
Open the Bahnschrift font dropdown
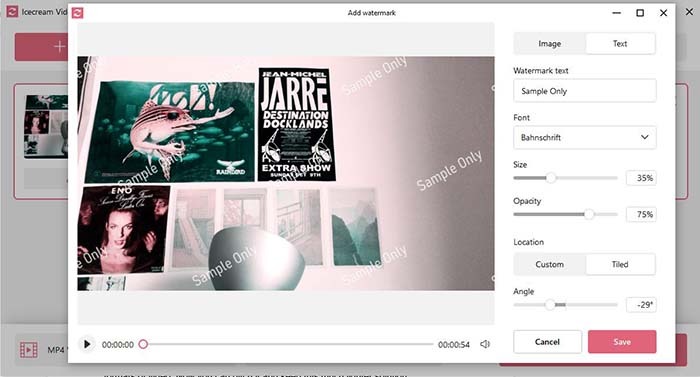tap(585, 138)
